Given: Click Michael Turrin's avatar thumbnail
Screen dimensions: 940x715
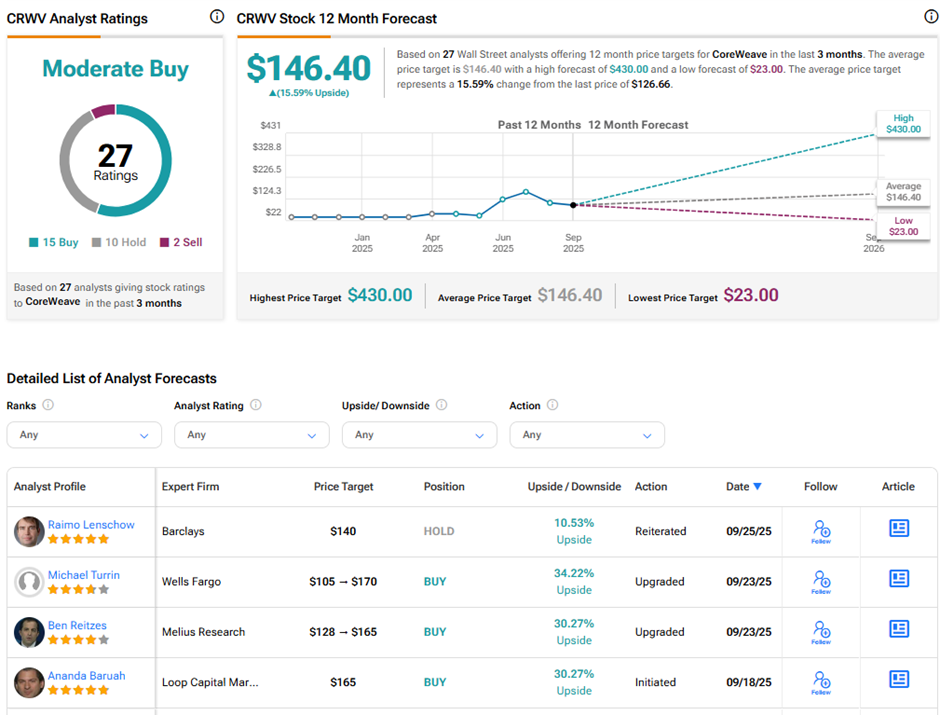Looking at the screenshot, I should pos(29,582).
